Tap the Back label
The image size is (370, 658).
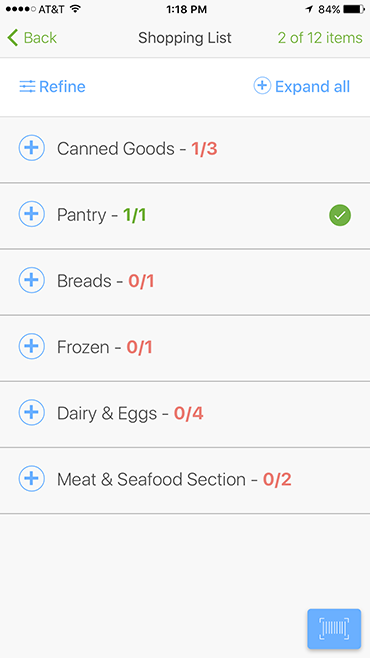tap(40, 38)
